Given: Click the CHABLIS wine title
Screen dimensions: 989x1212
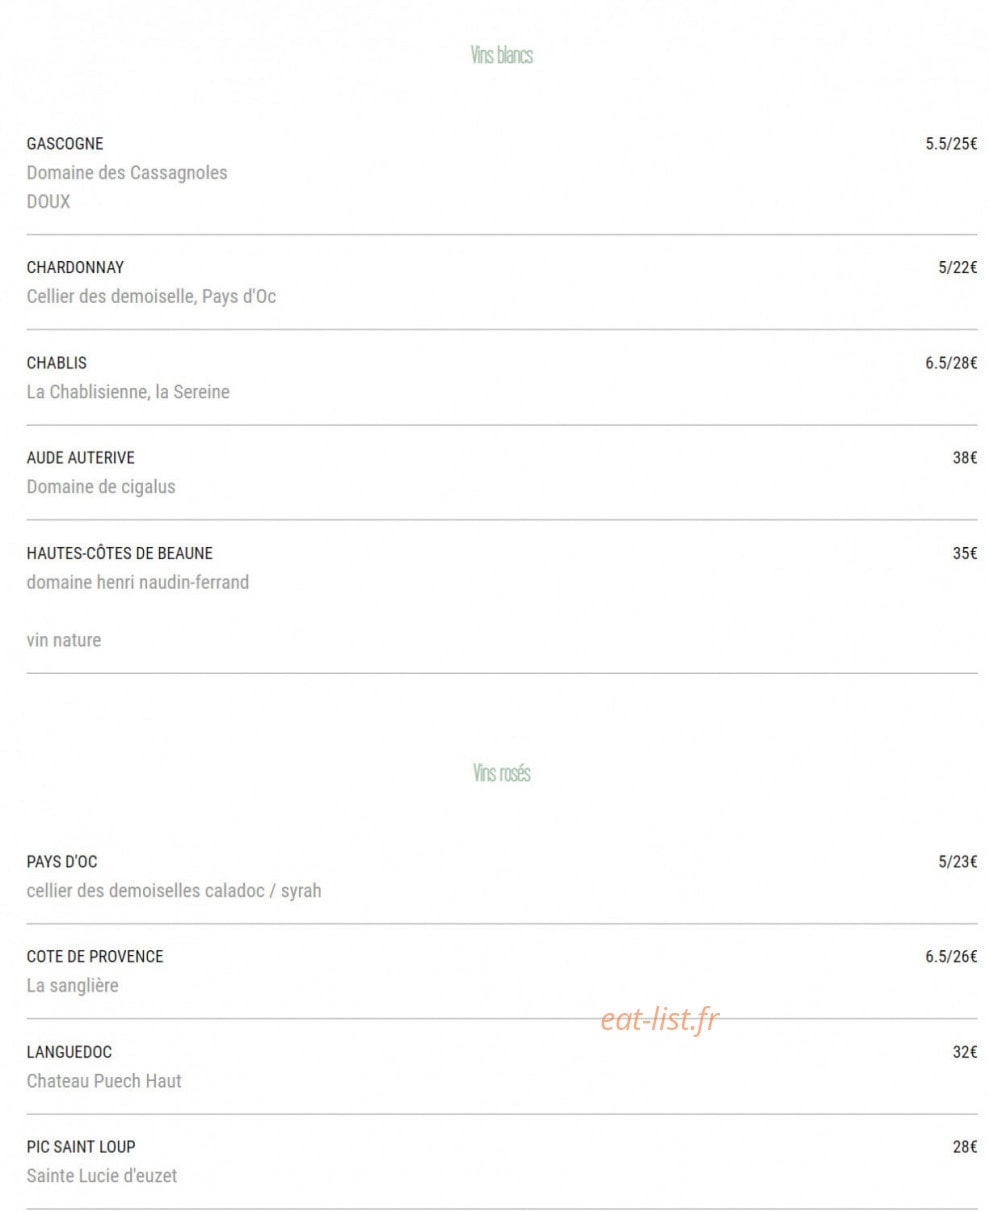Looking at the screenshot, I should tap(56, 363).
